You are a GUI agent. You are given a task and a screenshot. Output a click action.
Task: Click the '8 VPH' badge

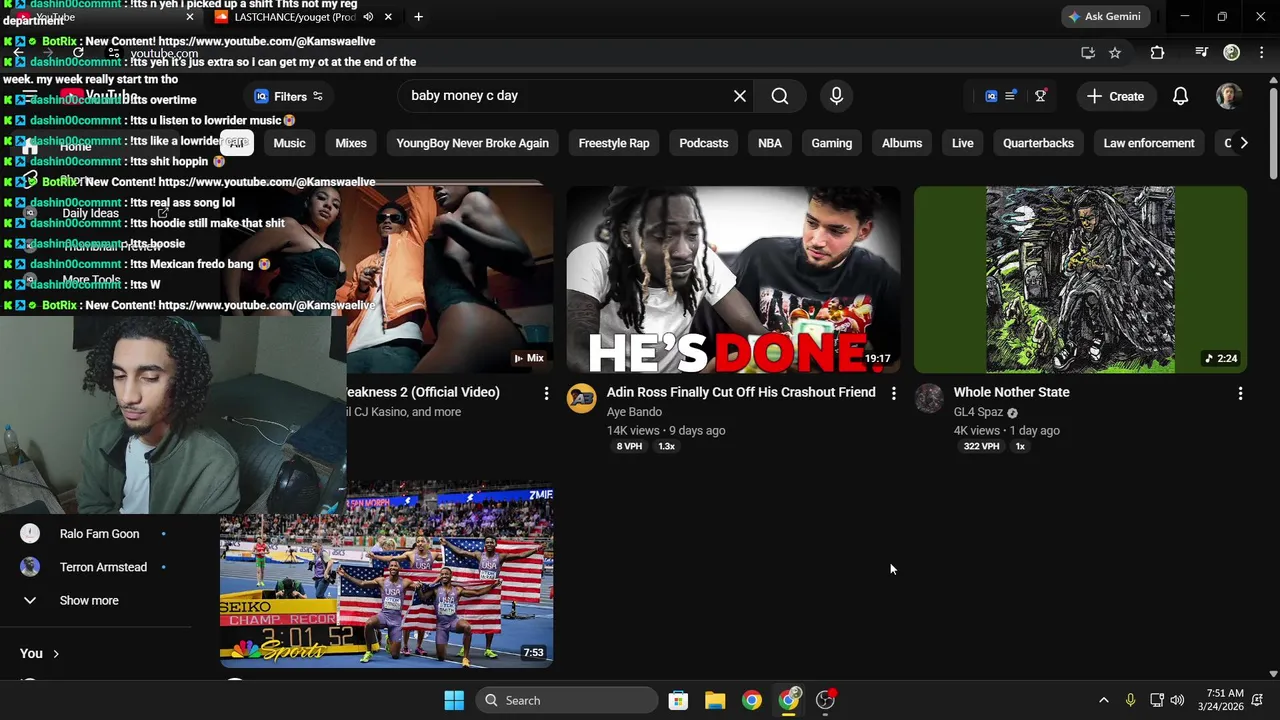pos(629,446)
